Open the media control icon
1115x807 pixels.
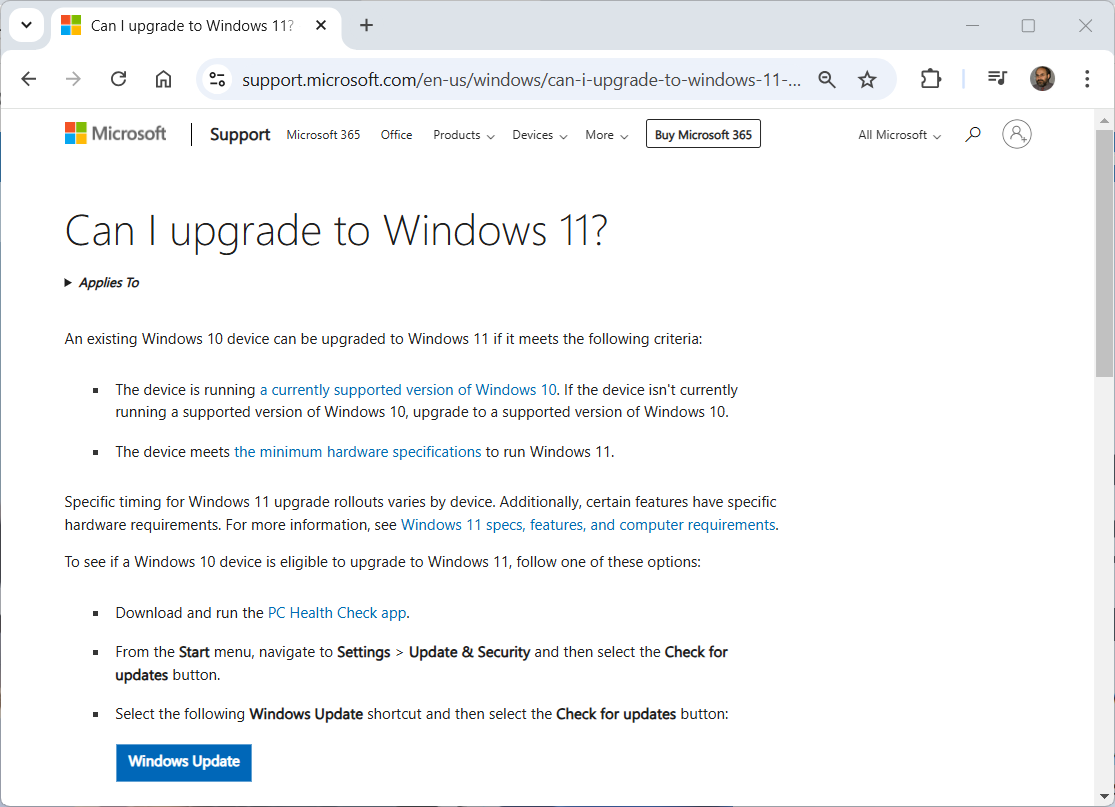[x=996, y=79]
